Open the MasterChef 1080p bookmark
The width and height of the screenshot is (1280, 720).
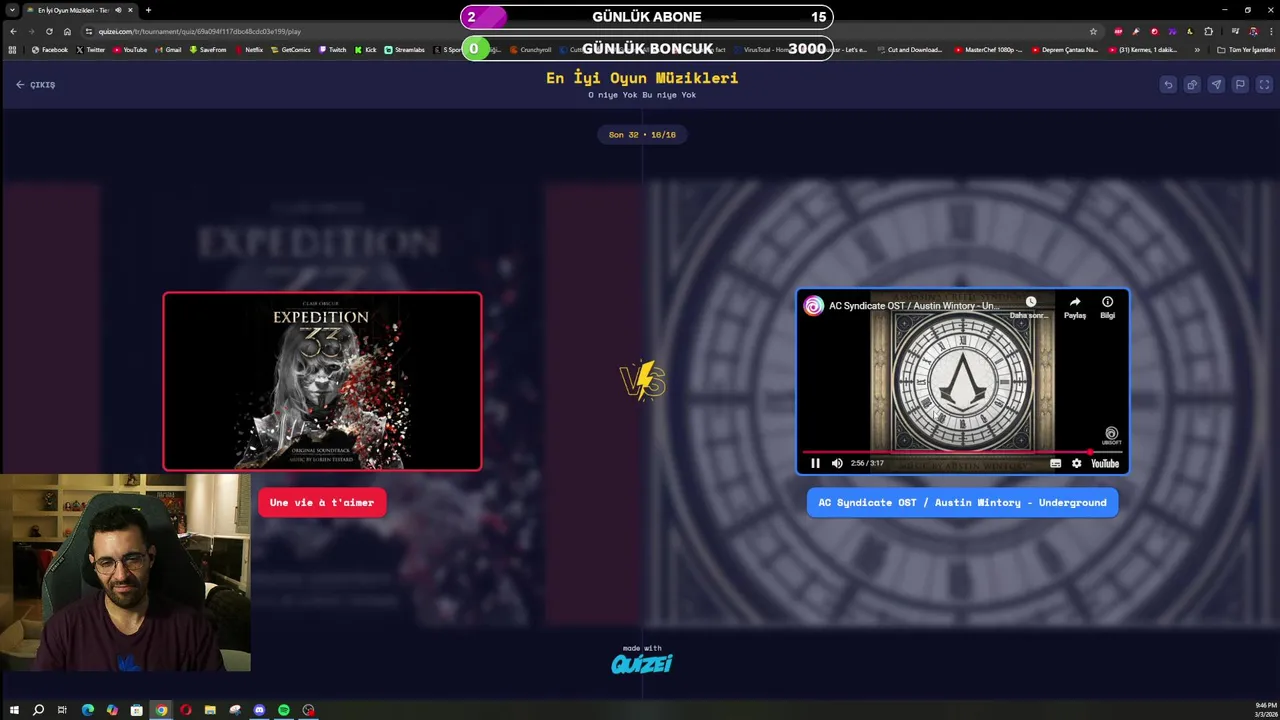989,49
